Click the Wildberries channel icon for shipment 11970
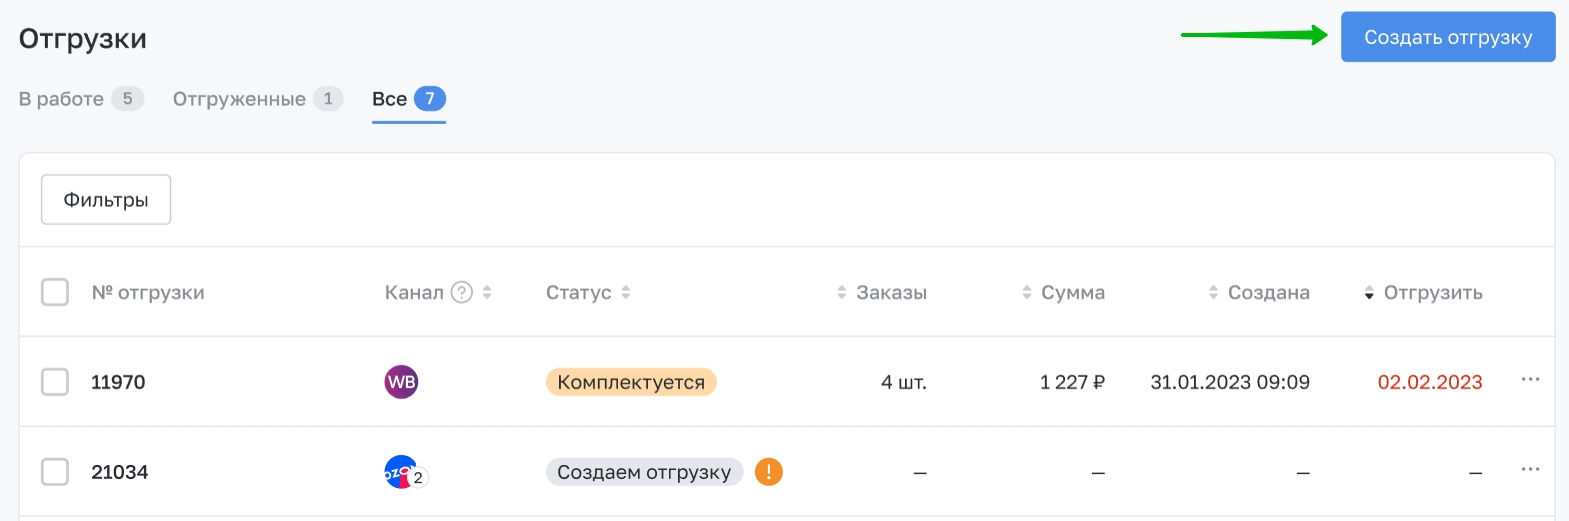Viewport: 1569px width, 521px height. tap(401, 382)
